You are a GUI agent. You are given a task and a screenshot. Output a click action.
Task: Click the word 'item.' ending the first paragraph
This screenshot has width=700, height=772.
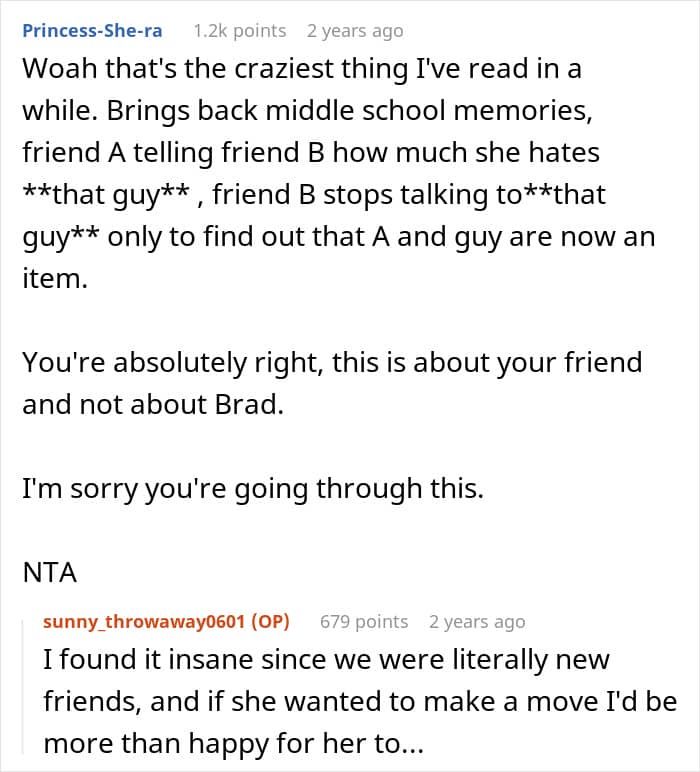click(55, 278)
